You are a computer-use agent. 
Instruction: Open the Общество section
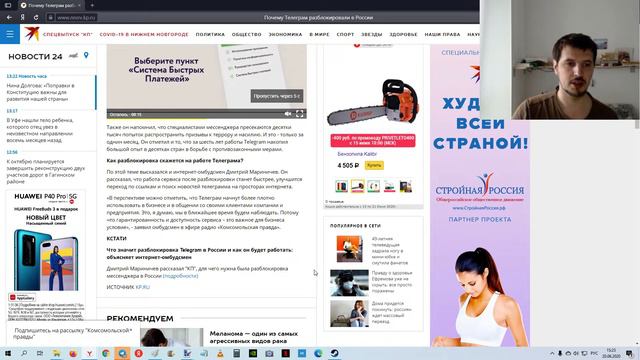click(x=247, y=35)
